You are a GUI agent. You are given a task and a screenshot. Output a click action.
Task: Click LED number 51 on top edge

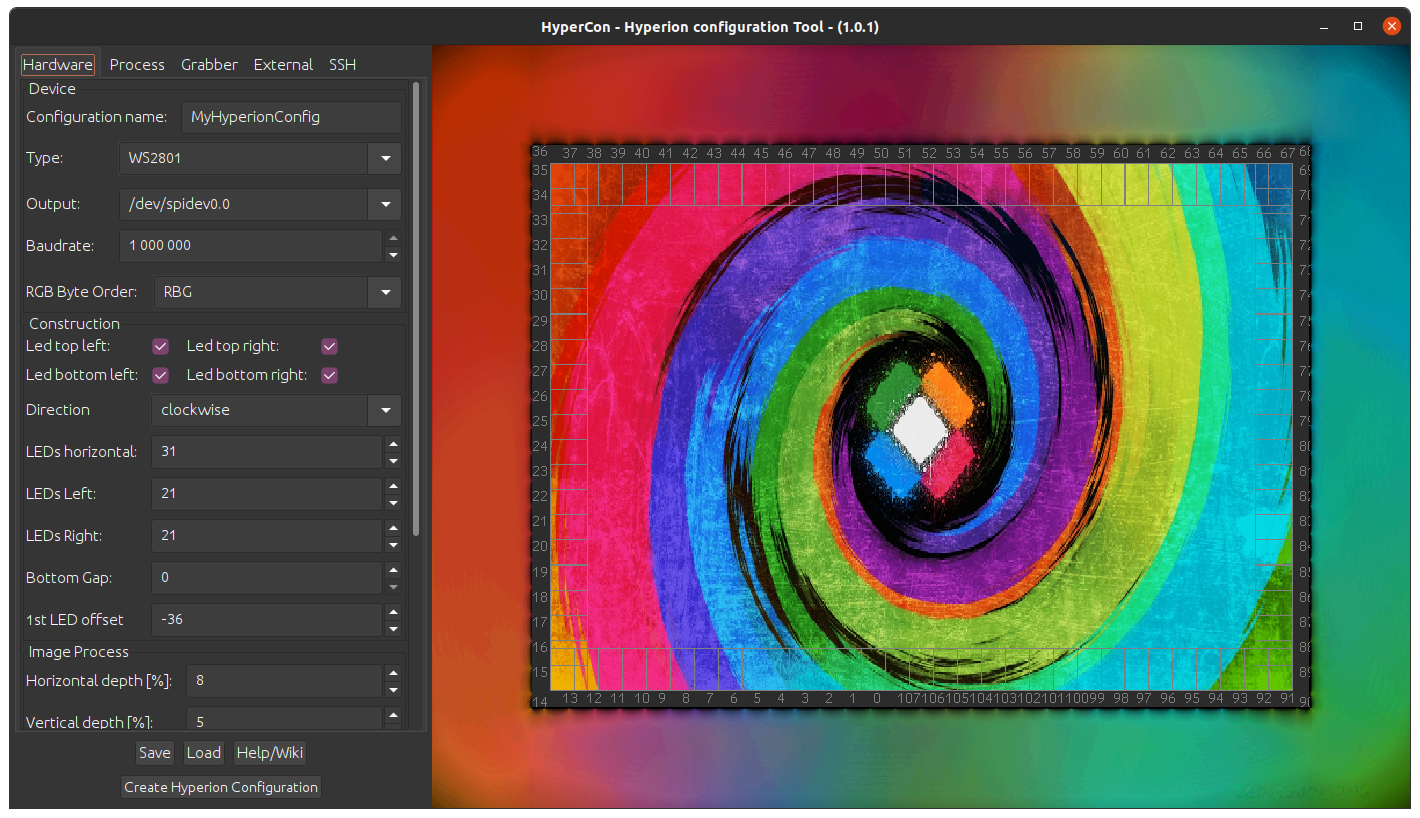905,153
